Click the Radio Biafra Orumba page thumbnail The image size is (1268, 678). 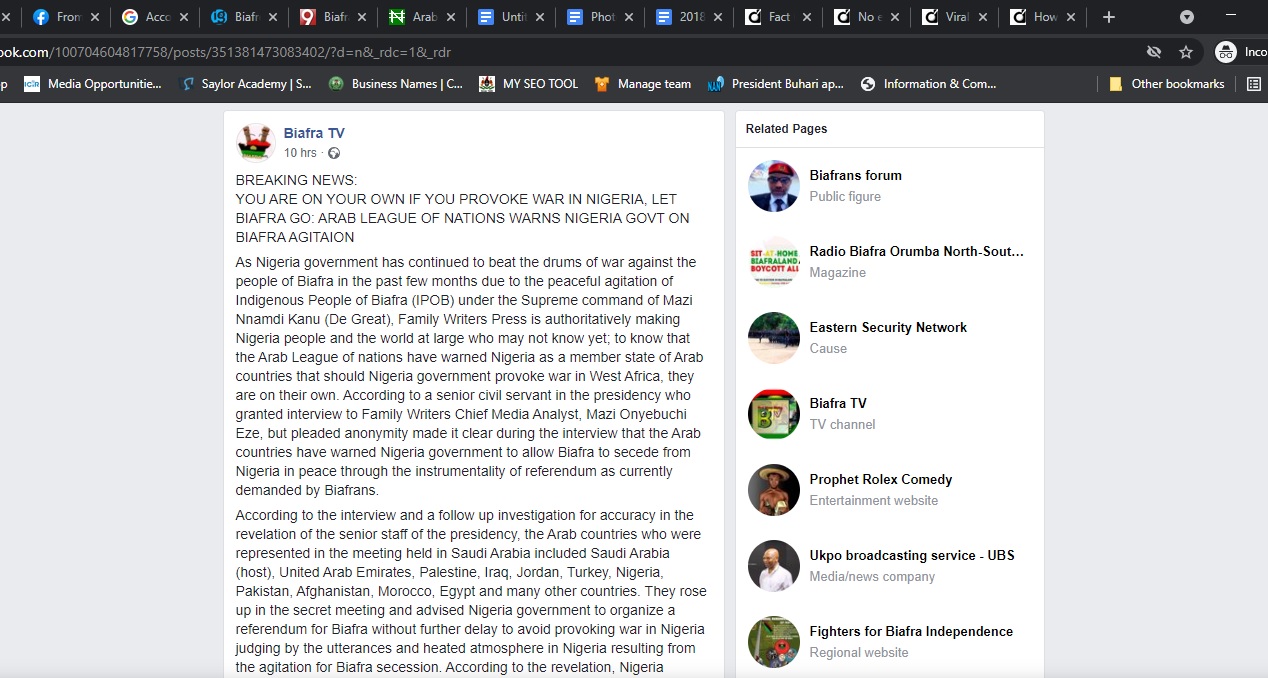click(x=774, y=262)
